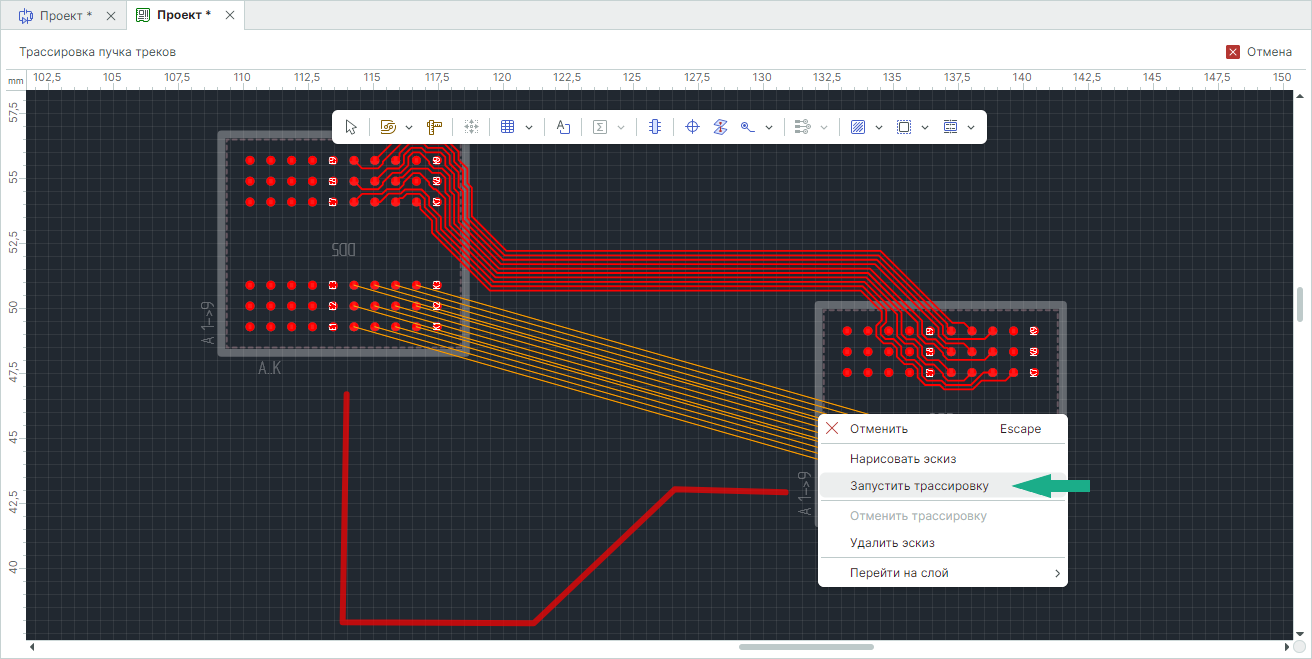Open the dashed rectangle area tool dropdown
The image size is (1312, 659).
(925, 127)
